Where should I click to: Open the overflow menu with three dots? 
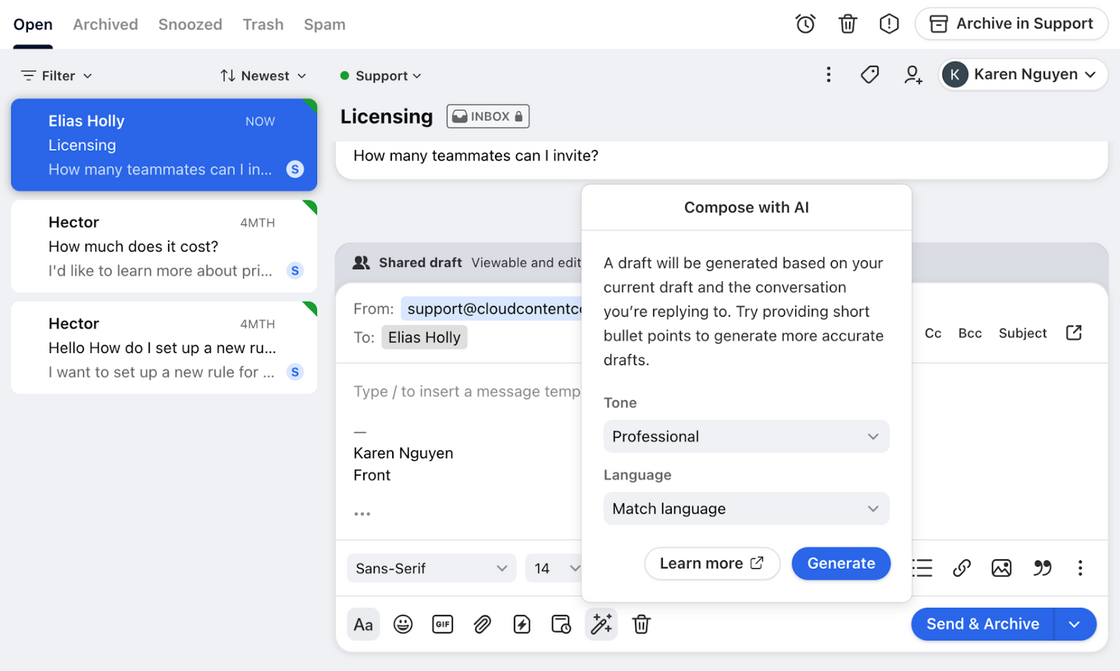[x=828, y=74]
